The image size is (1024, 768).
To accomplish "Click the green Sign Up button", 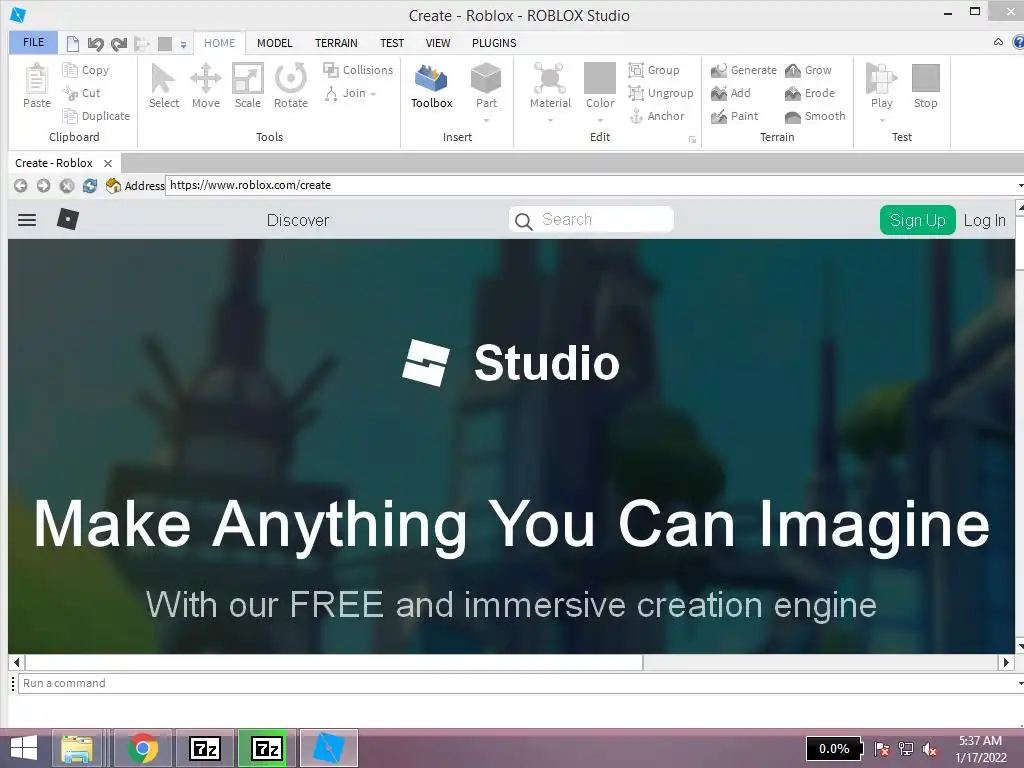I will 918,220.
